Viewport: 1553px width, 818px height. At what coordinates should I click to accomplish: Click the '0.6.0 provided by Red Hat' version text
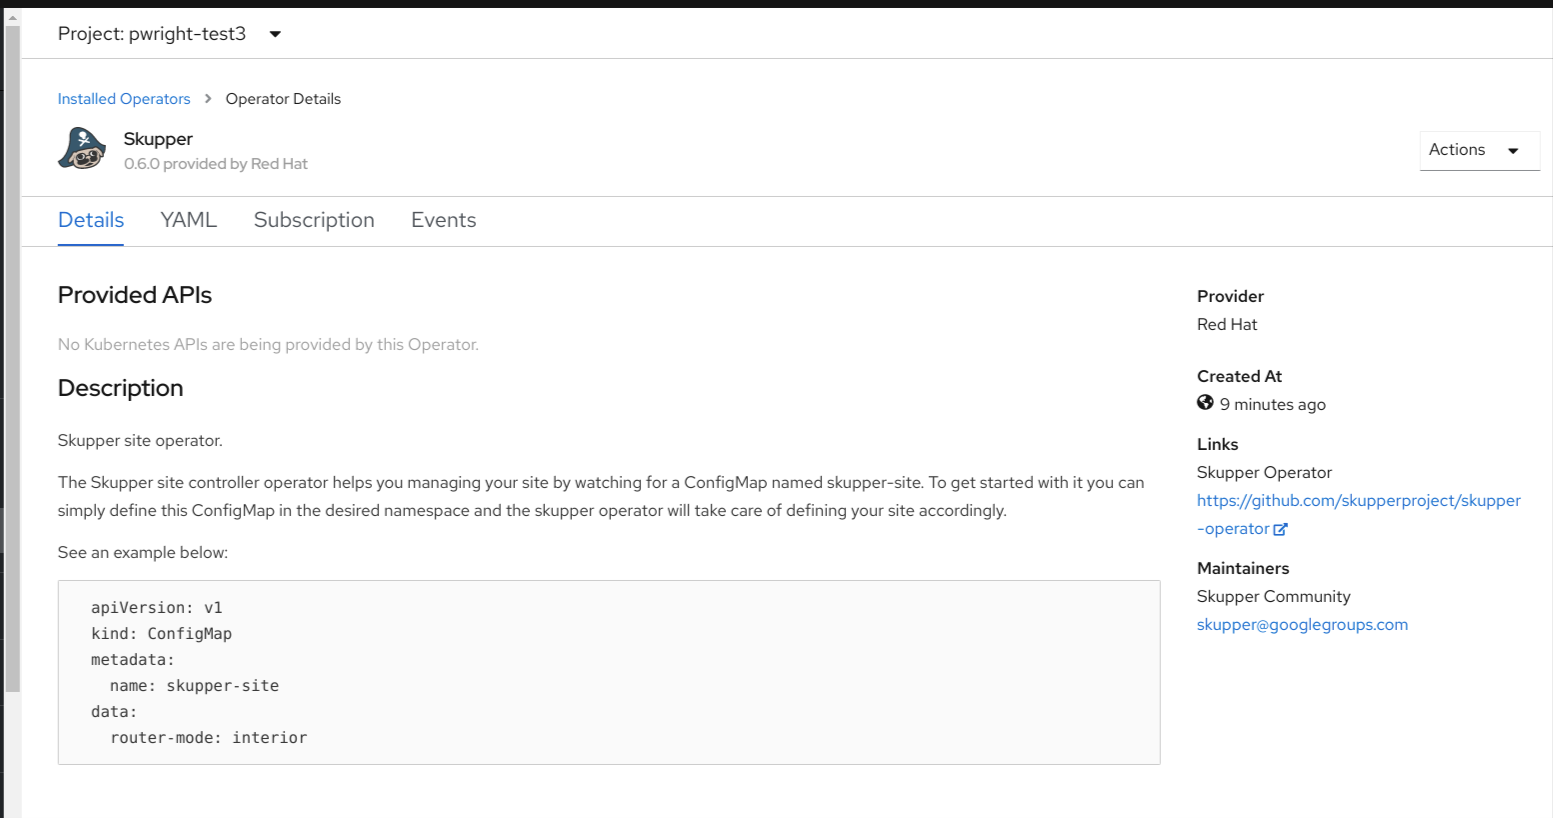click(x=216, y=164)
